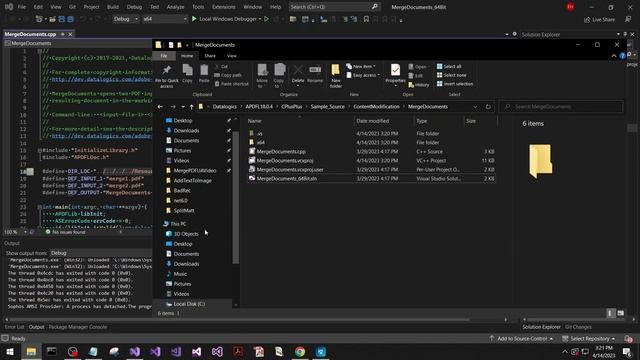640x360 pixels.
Task: Click Pin to Quick access in Explorer ribbon
Action: pyautogui.click(x=167, y=76)
